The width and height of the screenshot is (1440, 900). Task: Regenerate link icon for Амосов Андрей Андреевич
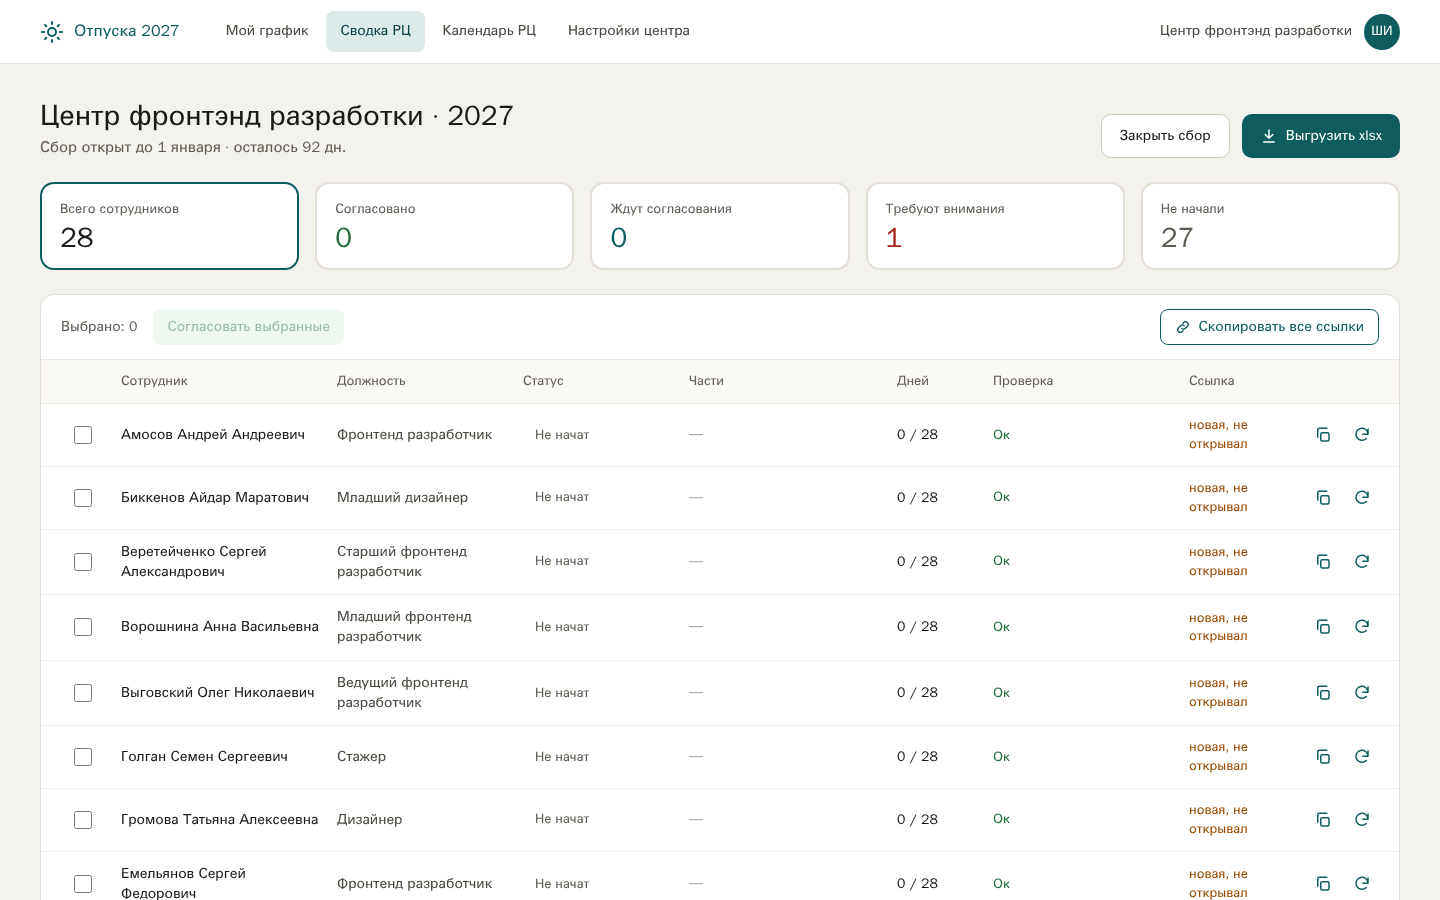[x=1362, y=435]
